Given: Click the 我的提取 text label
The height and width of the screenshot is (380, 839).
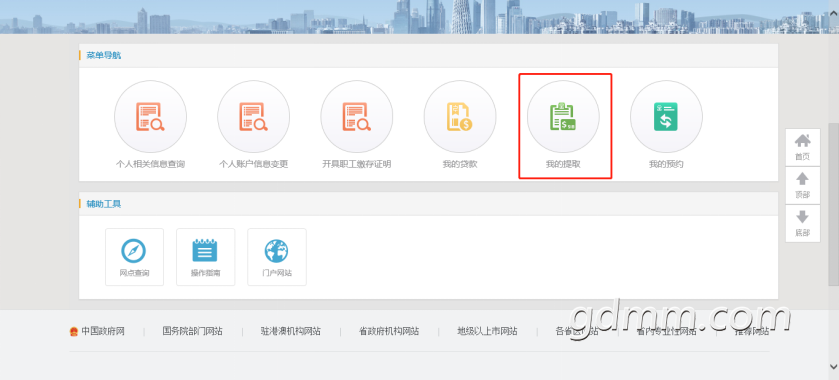Looking at the screenshot, I should click(x=563, y=164).
